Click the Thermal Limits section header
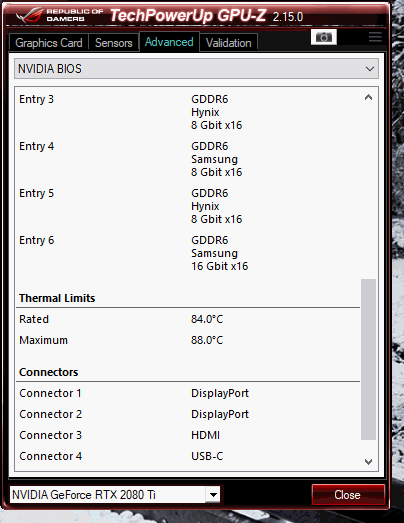Image resolution: width=404 pixels, height=523 pixels. 57,298
